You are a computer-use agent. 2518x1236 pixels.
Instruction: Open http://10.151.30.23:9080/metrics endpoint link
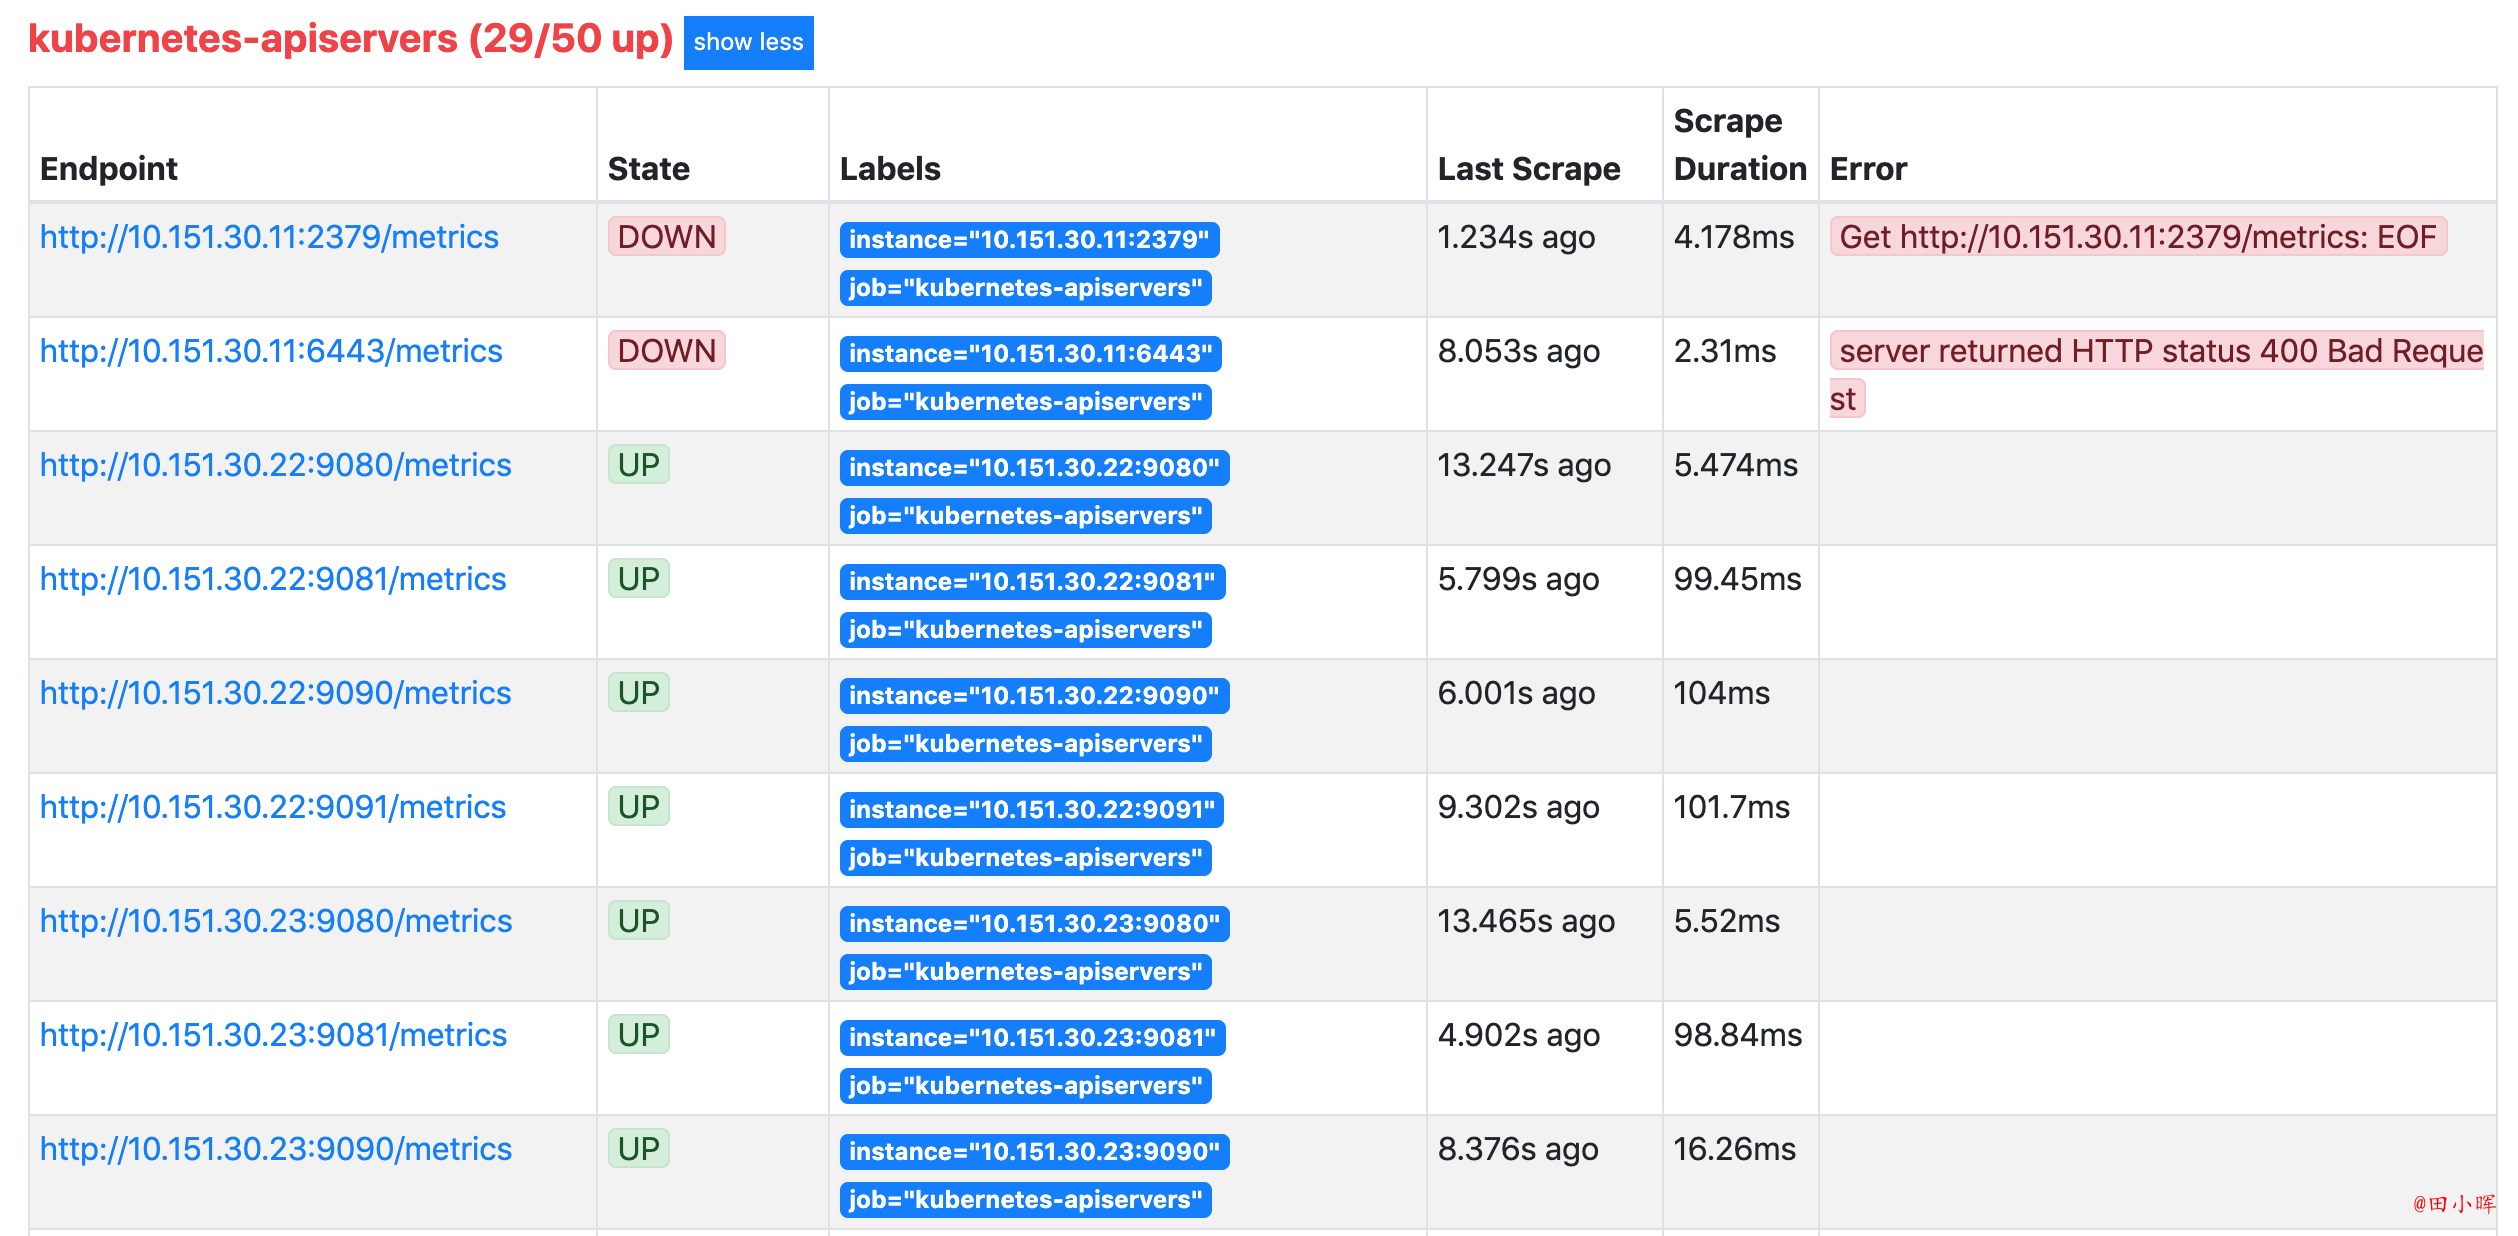coord(276,921)
